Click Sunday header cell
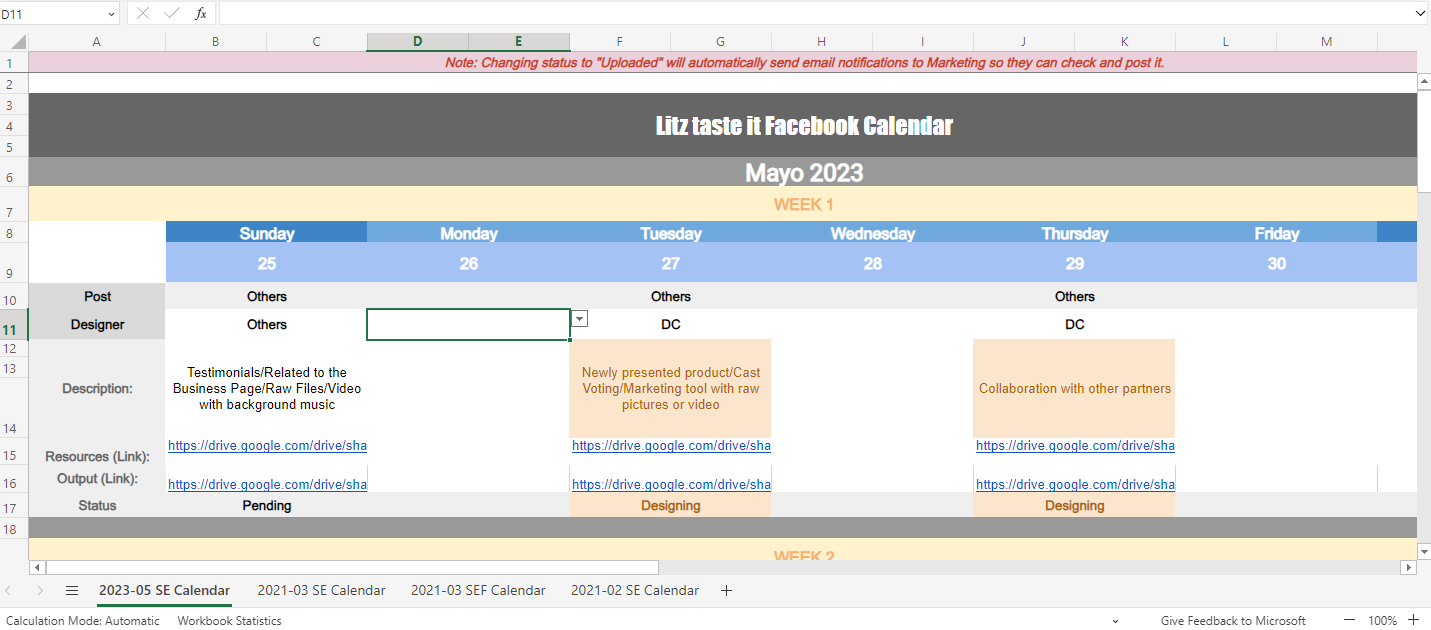Image resolution: width=1431 pixels, height=630 pixels. click(267, 233)
